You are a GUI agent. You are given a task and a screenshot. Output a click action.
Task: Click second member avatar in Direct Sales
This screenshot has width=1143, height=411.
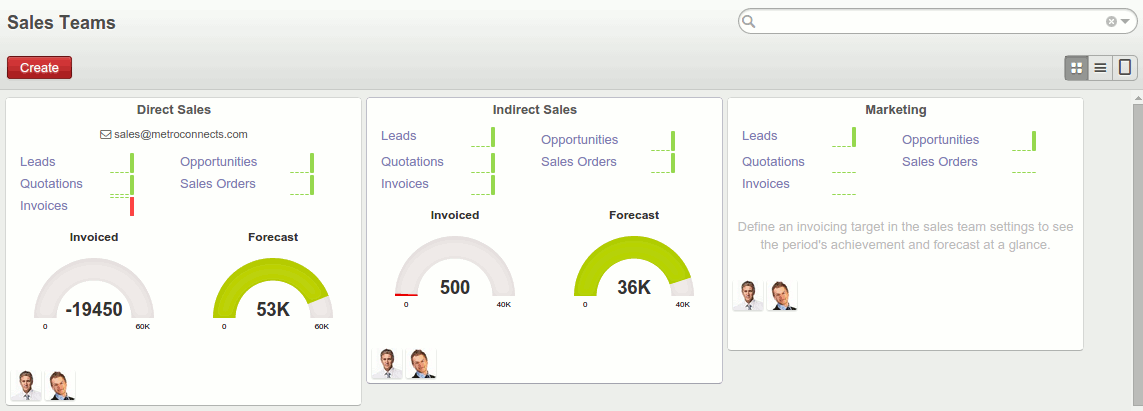tap(61, 385)
